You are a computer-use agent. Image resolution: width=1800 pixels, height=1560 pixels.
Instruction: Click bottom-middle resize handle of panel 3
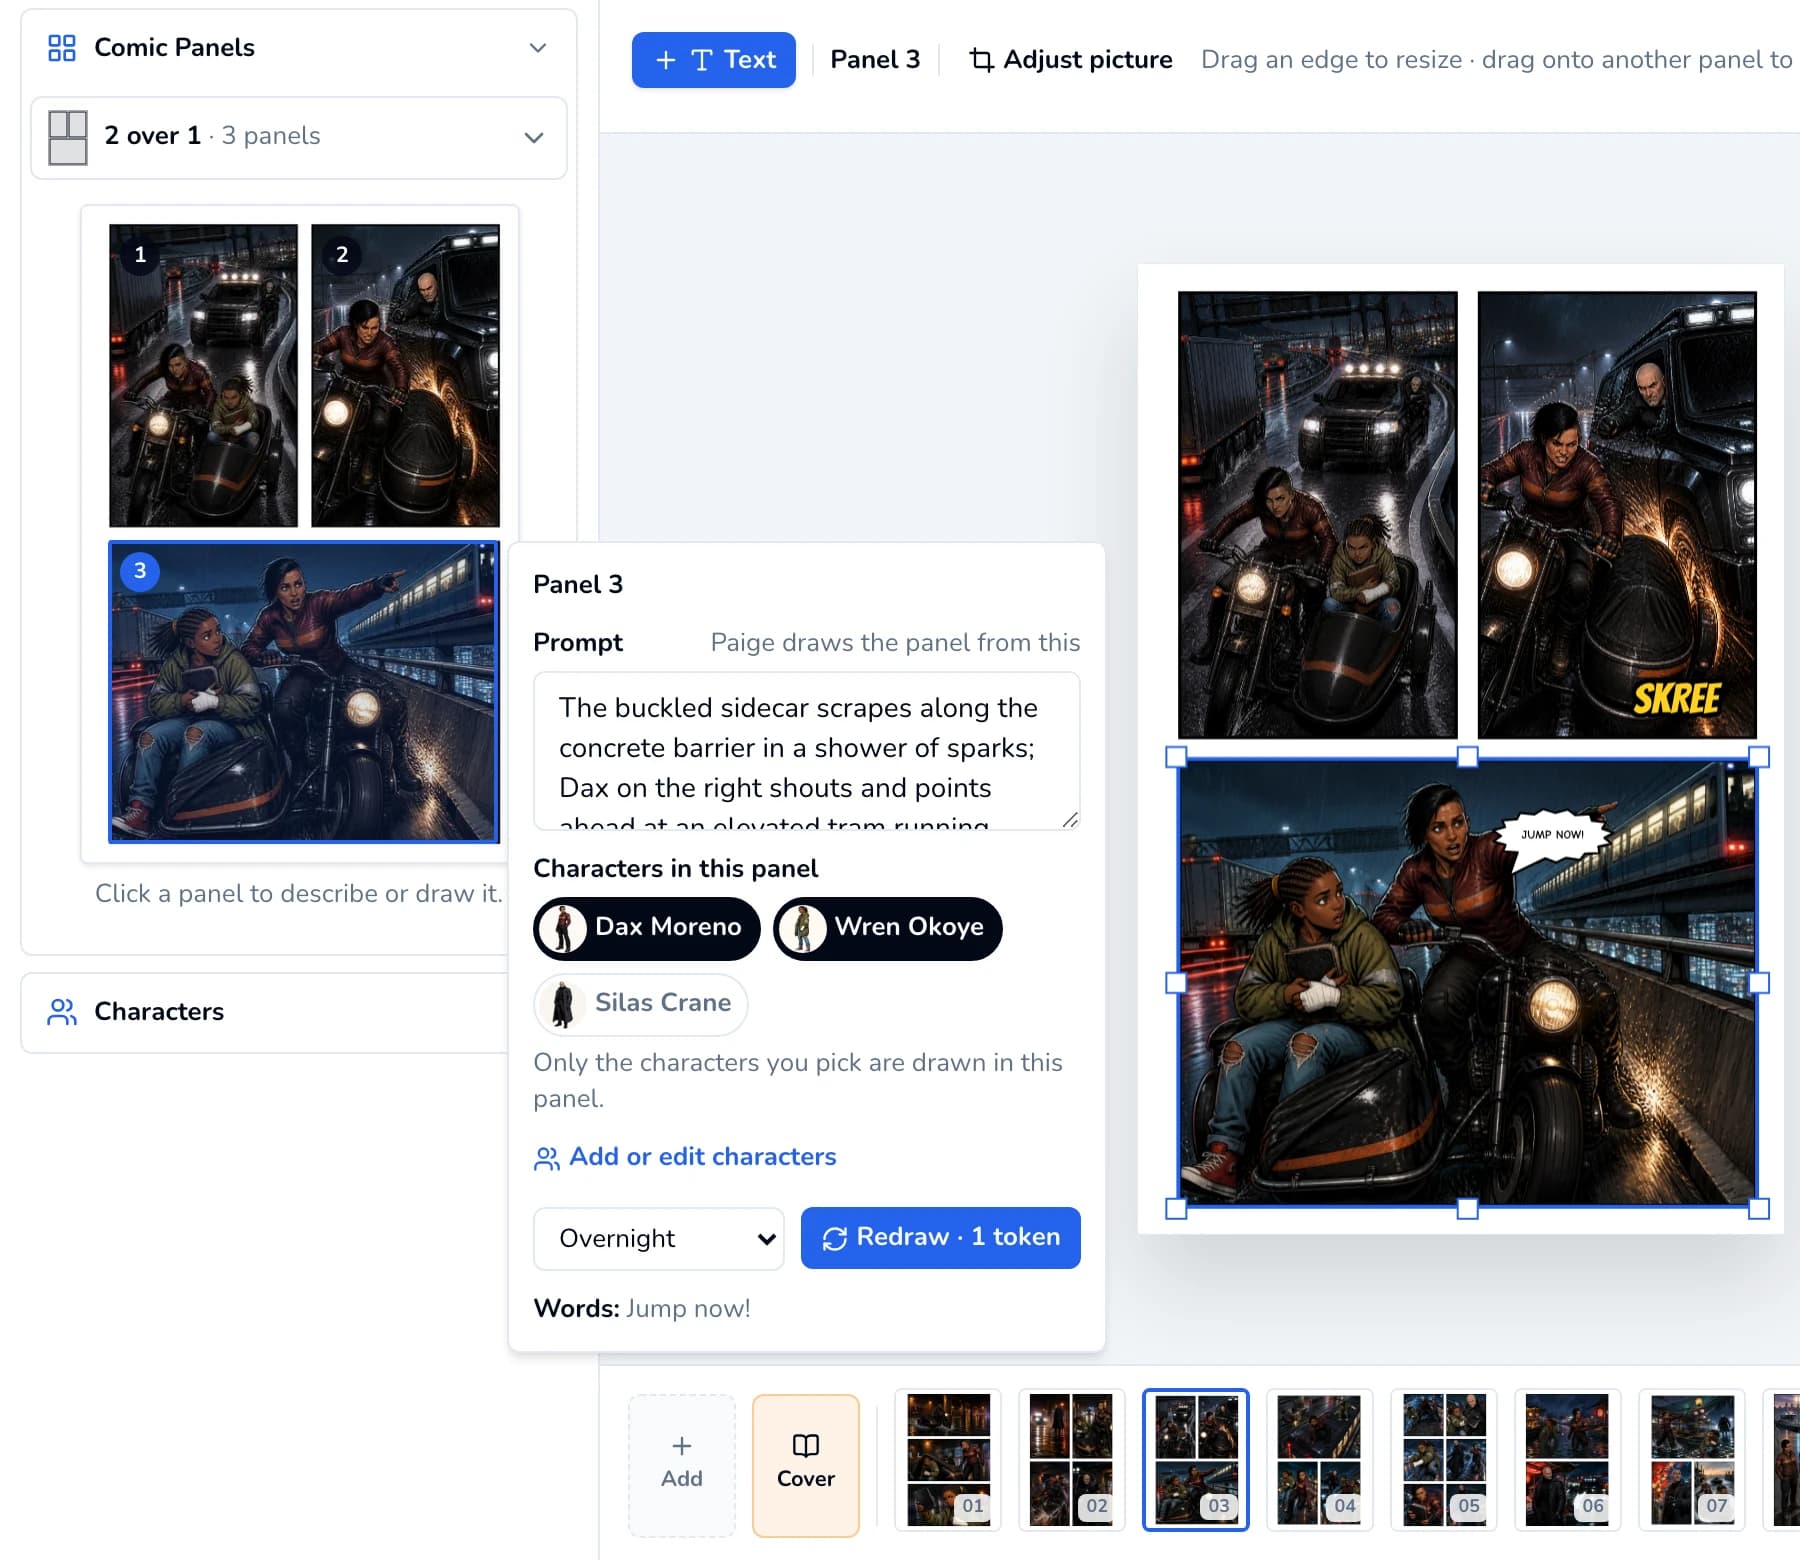[1467, 1209]
